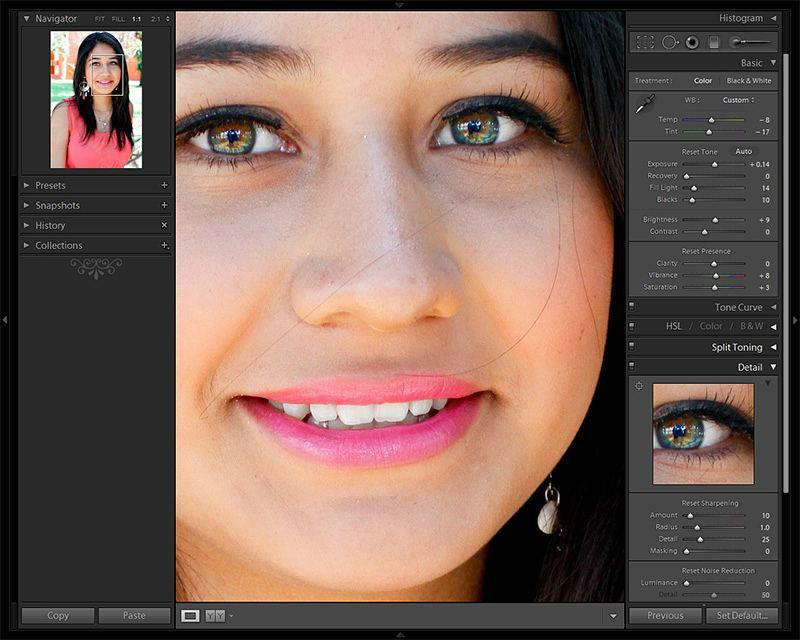The image size is (800, 640).
Task: Toggle the Tone Curve panel switch
Action: [632, 307]
